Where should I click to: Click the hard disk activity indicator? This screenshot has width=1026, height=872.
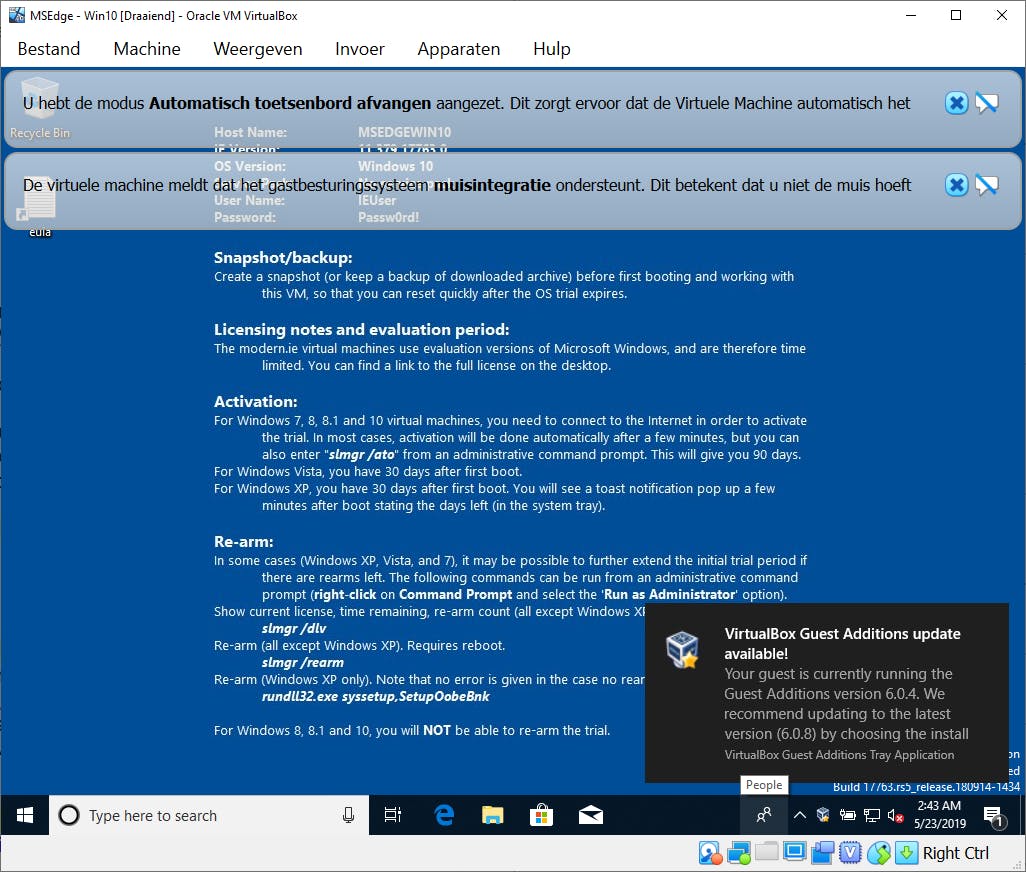(710, 852)
